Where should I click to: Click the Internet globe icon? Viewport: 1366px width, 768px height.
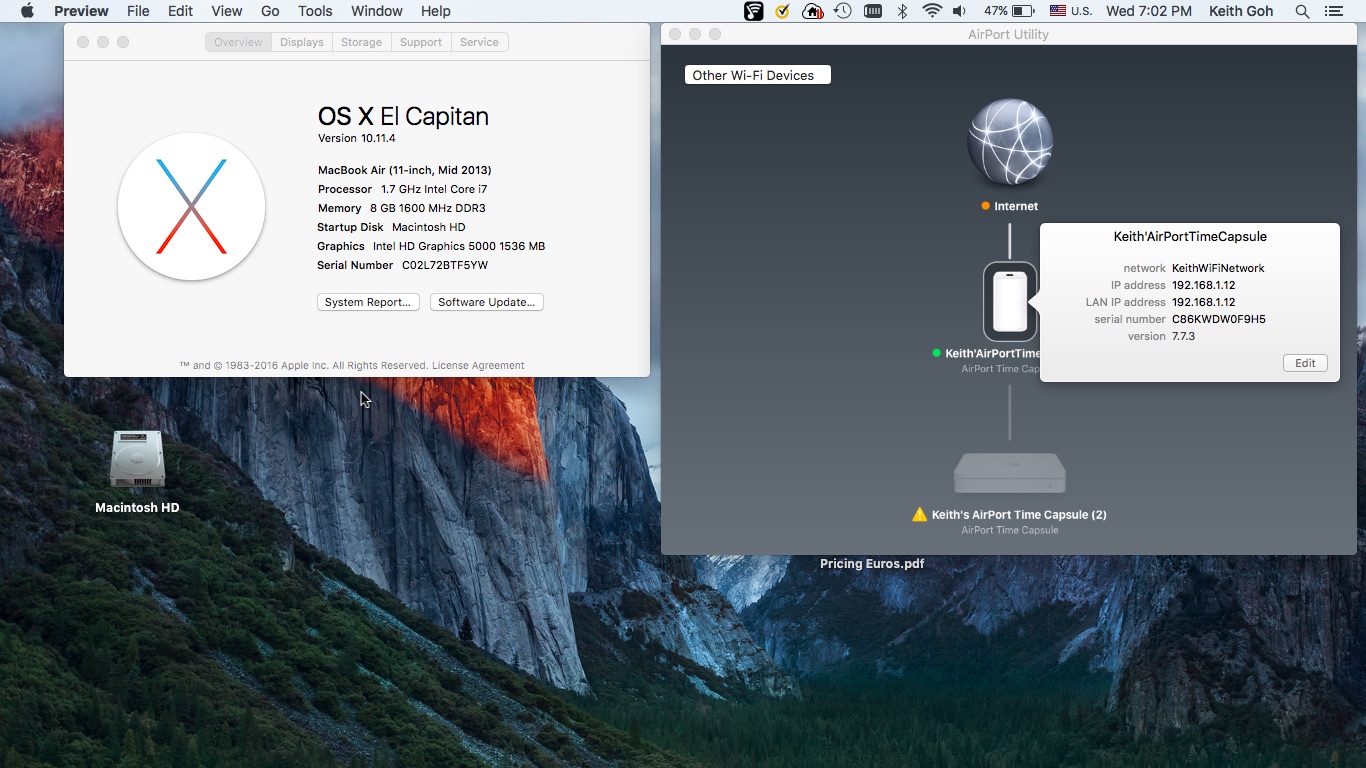[x=1010, y=143]
